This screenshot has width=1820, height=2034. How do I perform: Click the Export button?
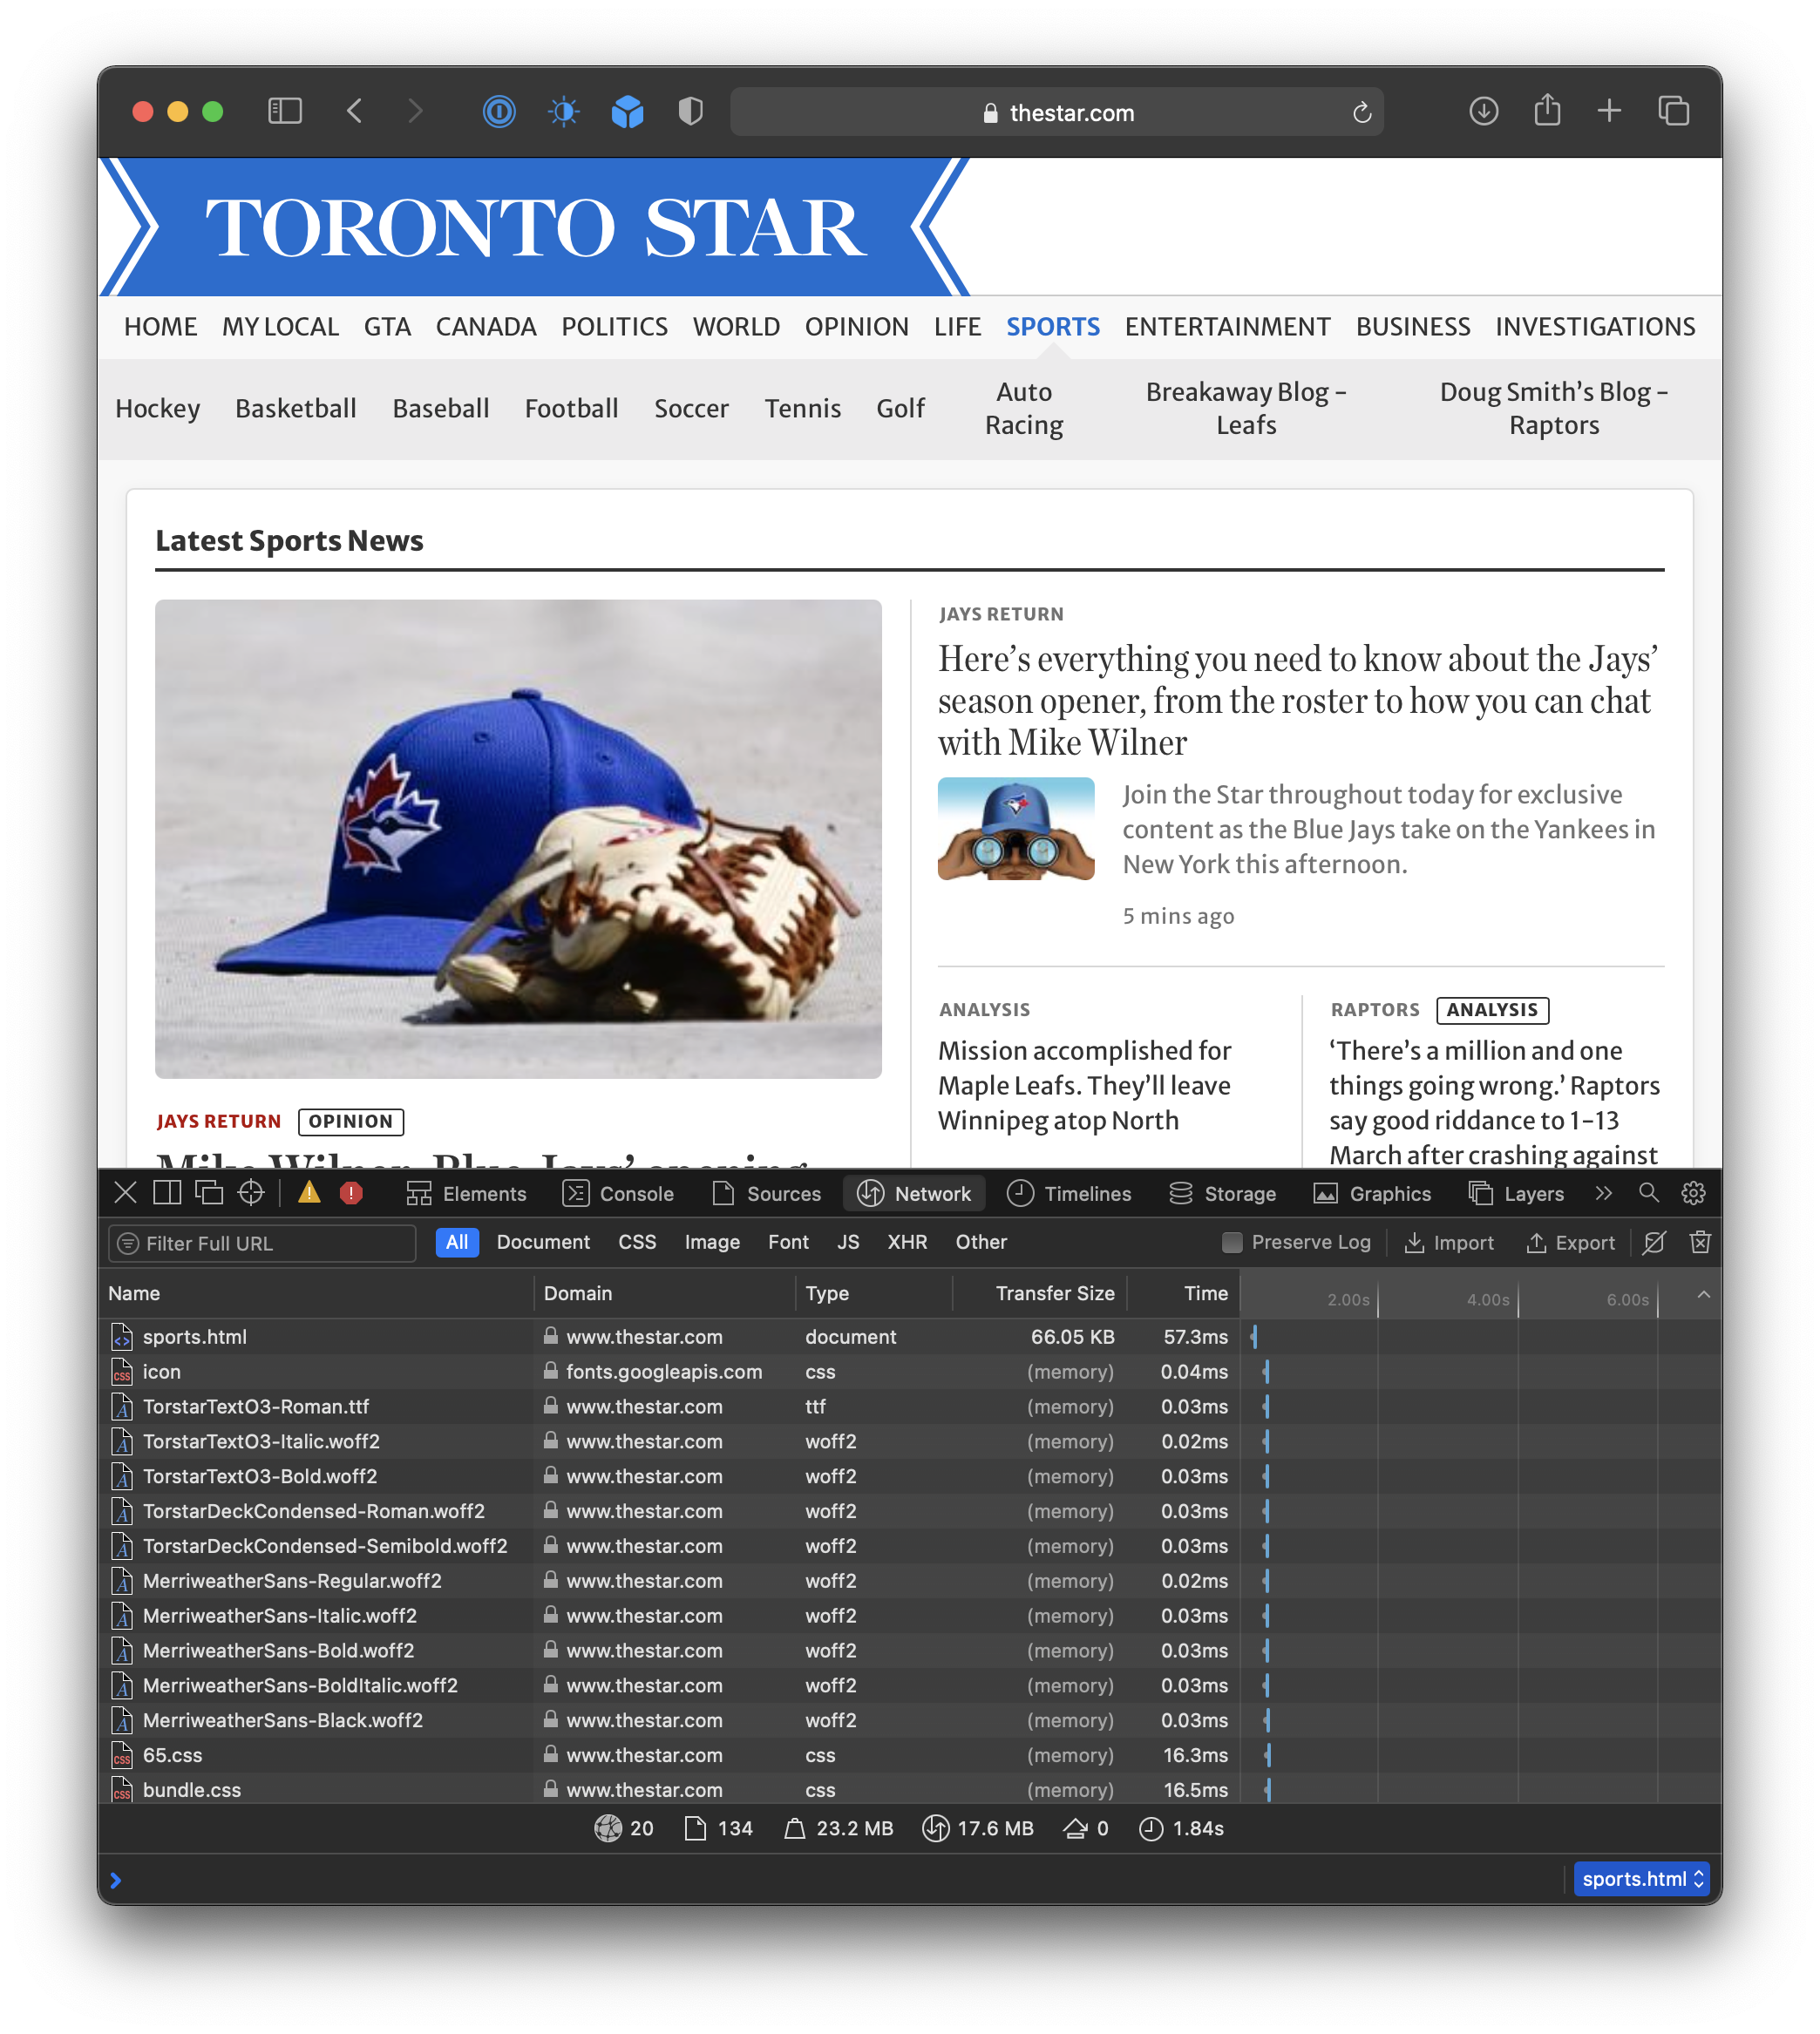pyautogui.click(x=1570, y=1243)
